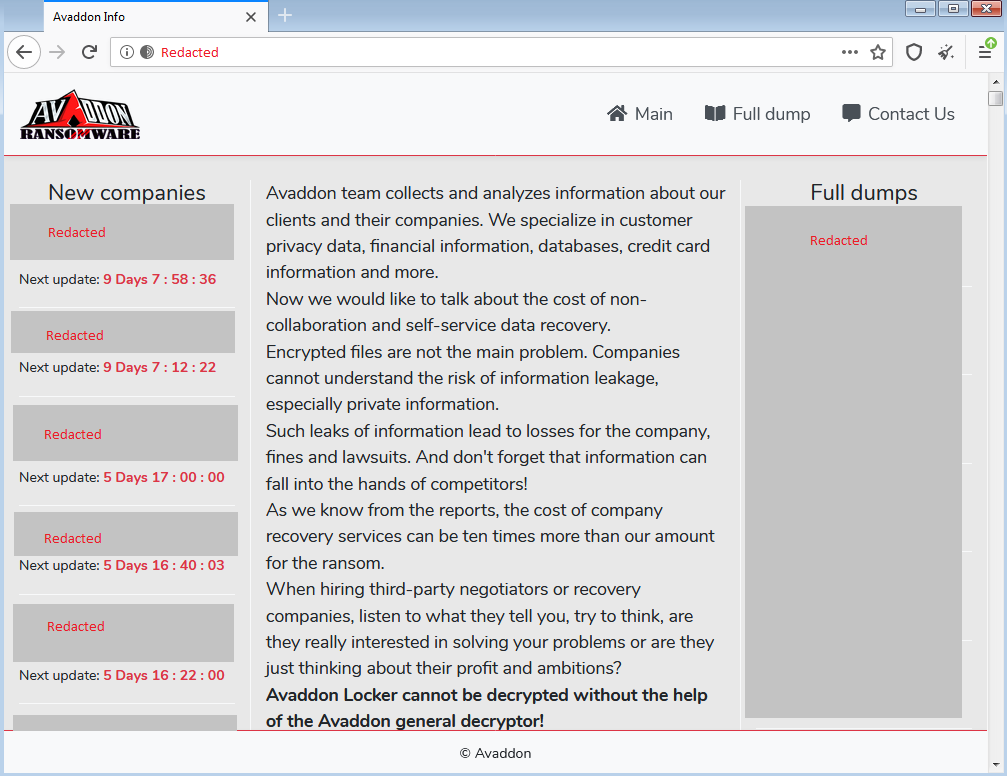Click the '9 Days 7 : 12 : 22' countdown
This screenshot has height=776, width=1007.
(160, 367)
